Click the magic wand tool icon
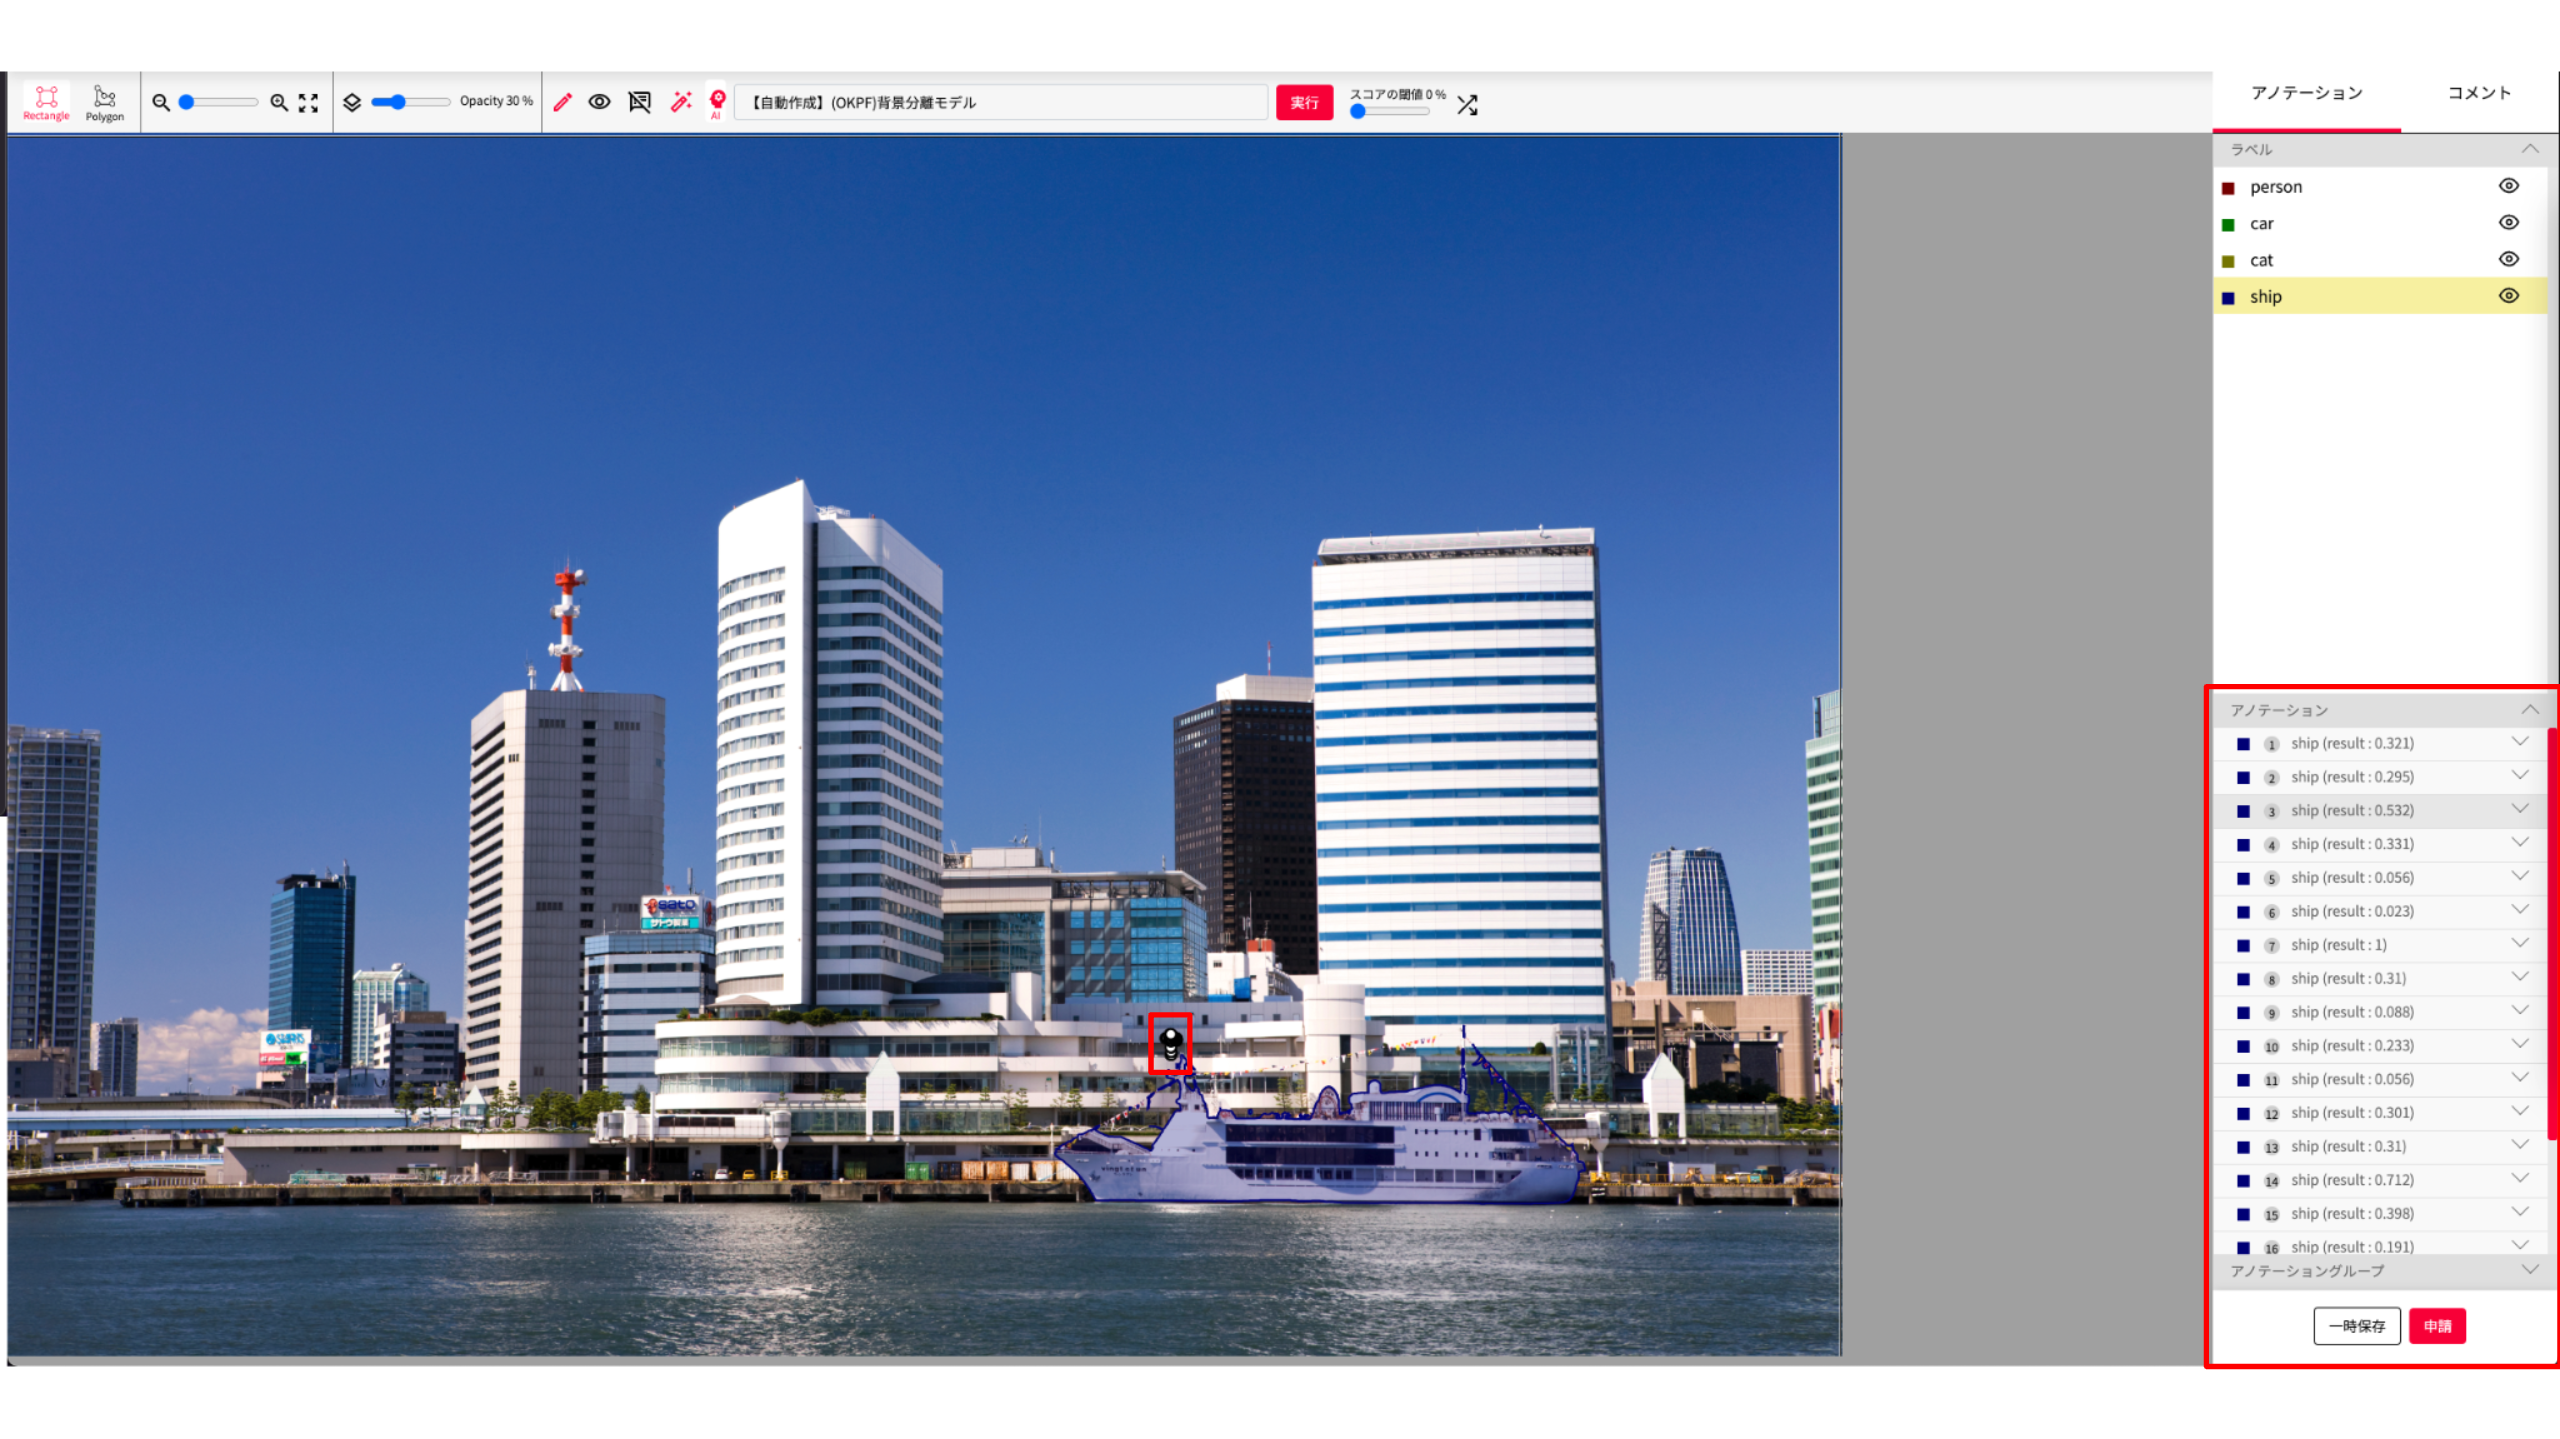 point(681,102)
